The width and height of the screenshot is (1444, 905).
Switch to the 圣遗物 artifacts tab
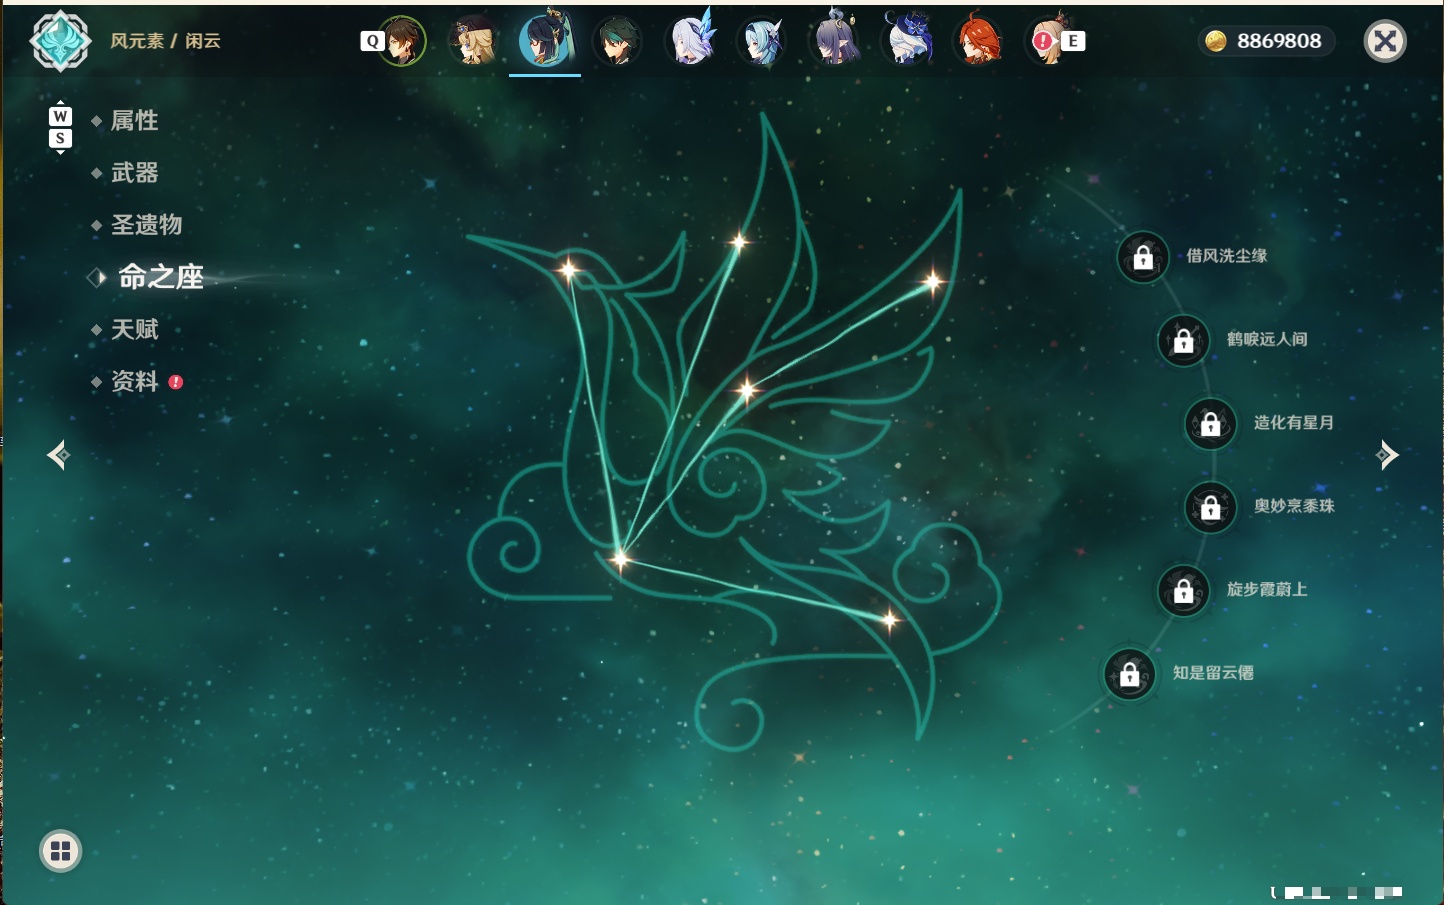pyautogui.click(x=146, y=225)
